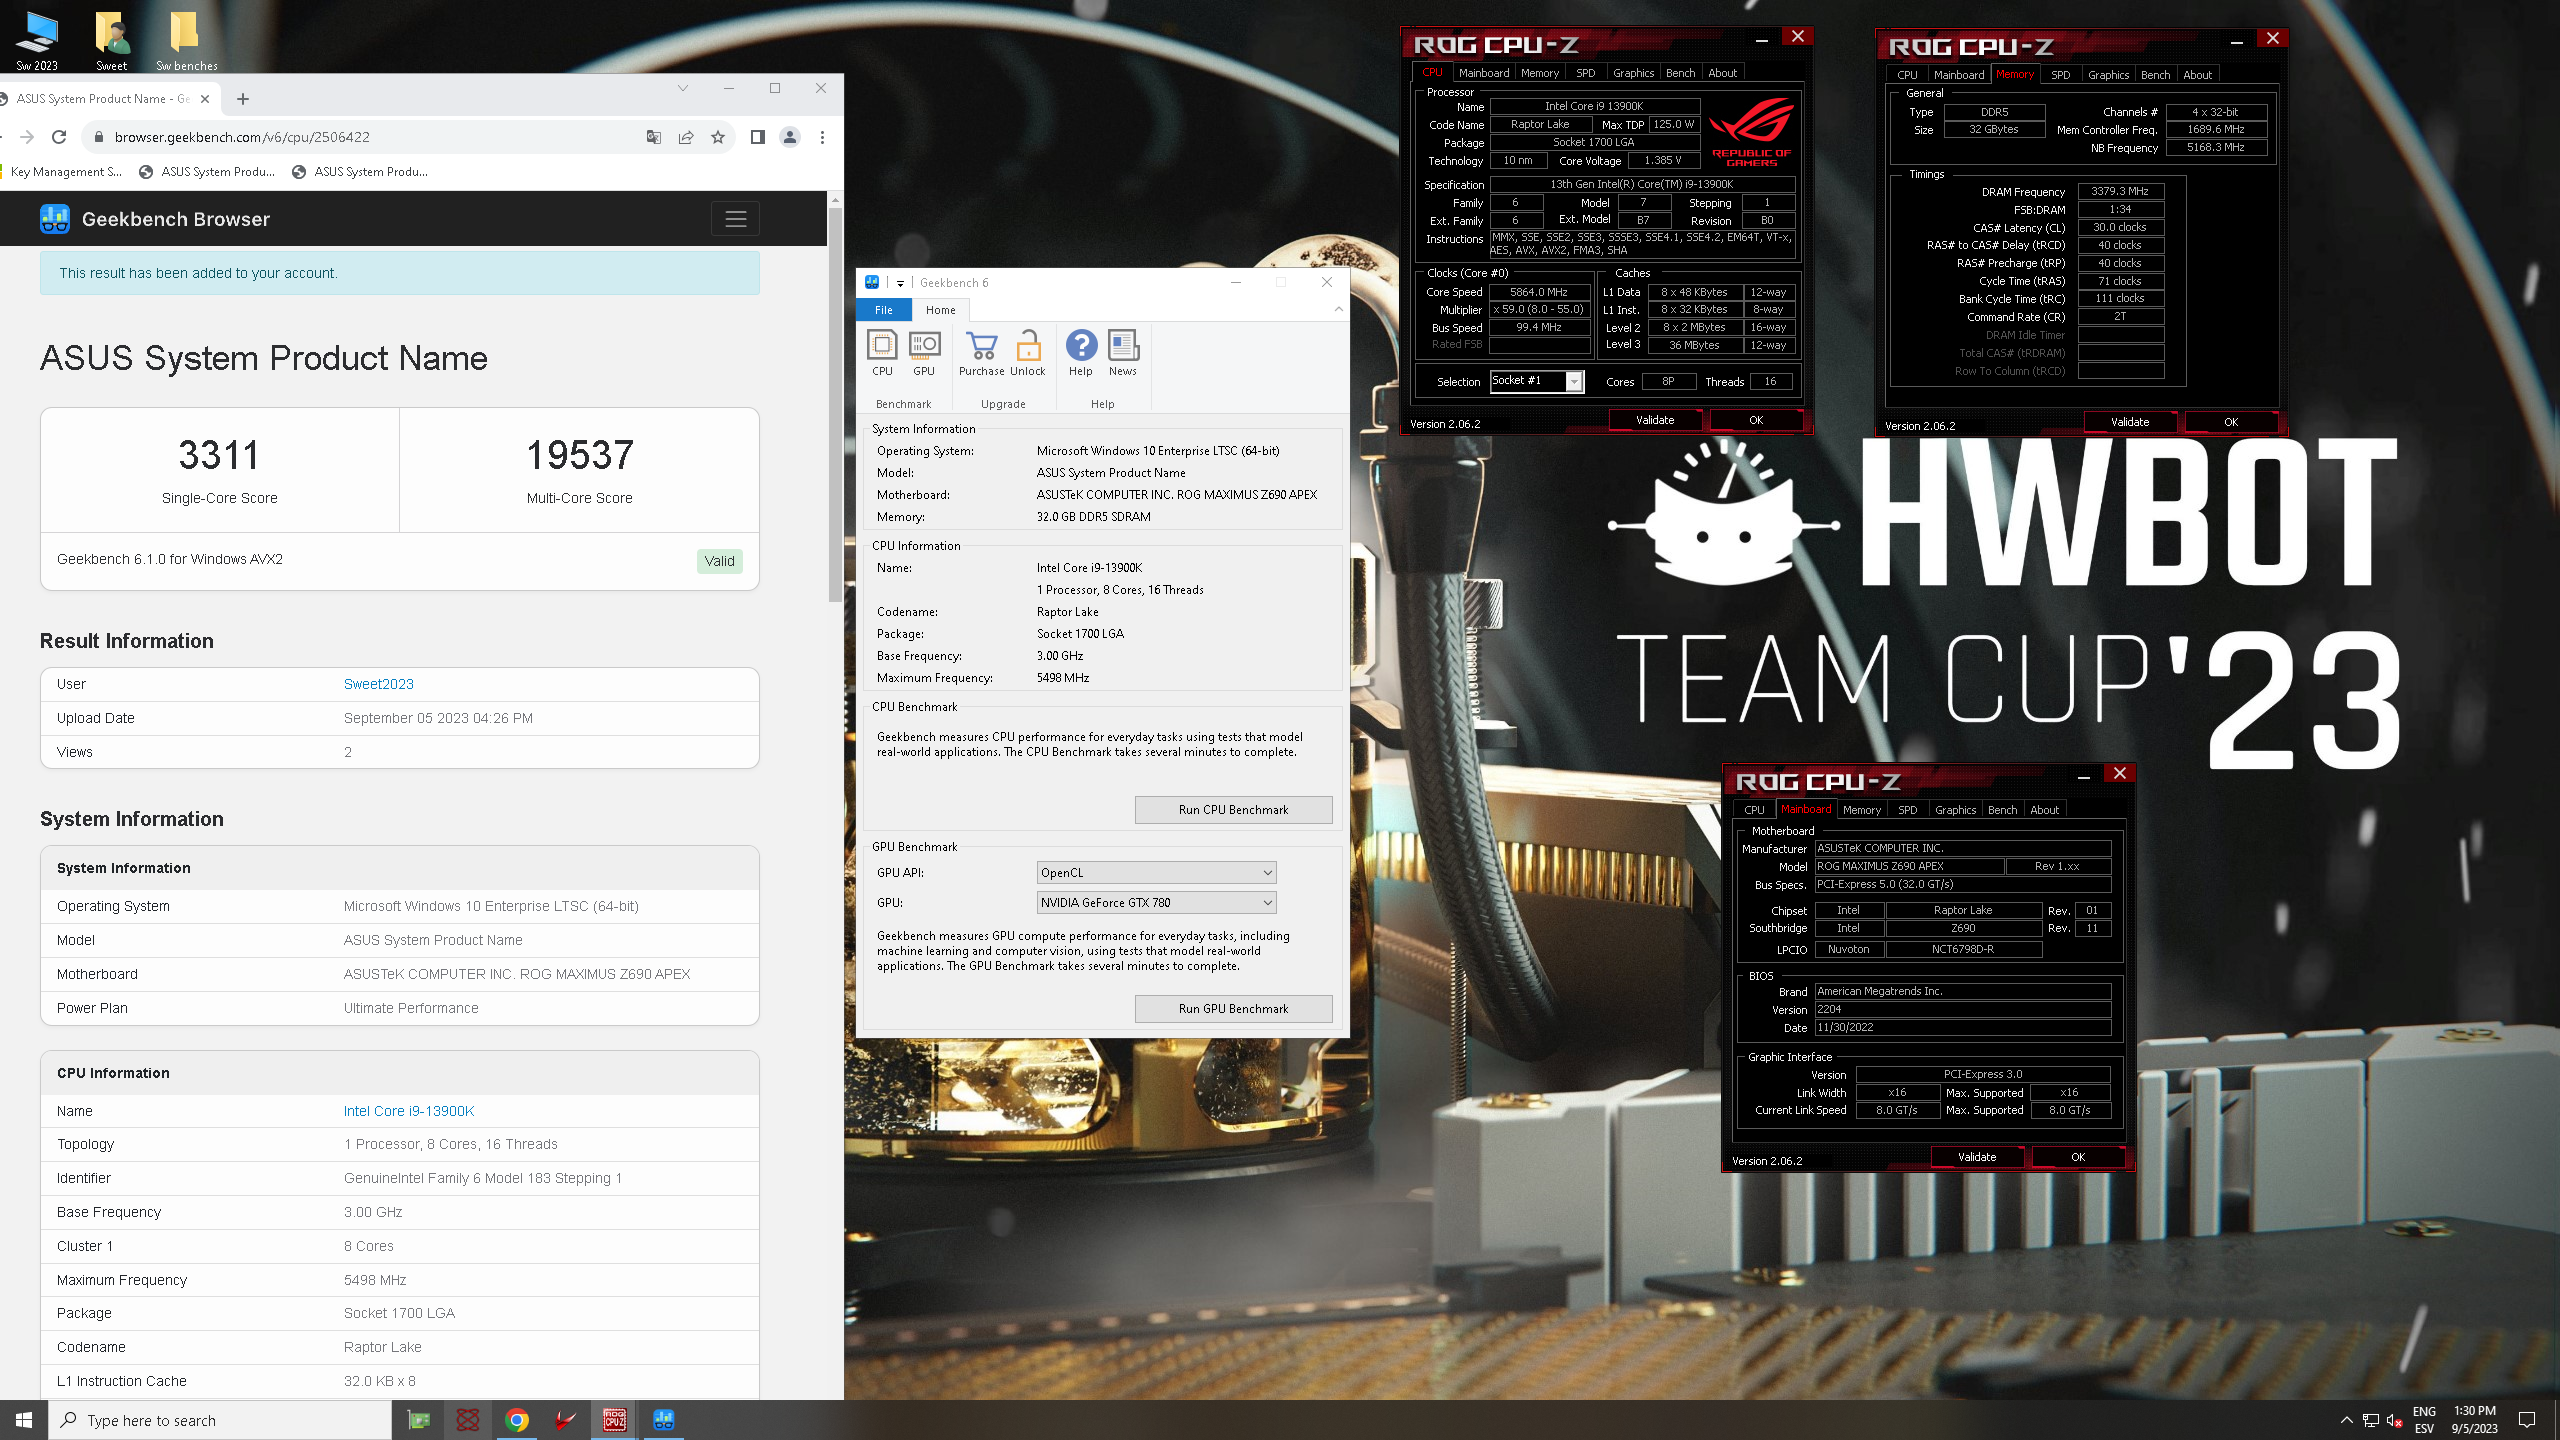Screen dimensions: 2560x1440
Task: Click the Geekbench Browser logo icon
Action: 55,219
